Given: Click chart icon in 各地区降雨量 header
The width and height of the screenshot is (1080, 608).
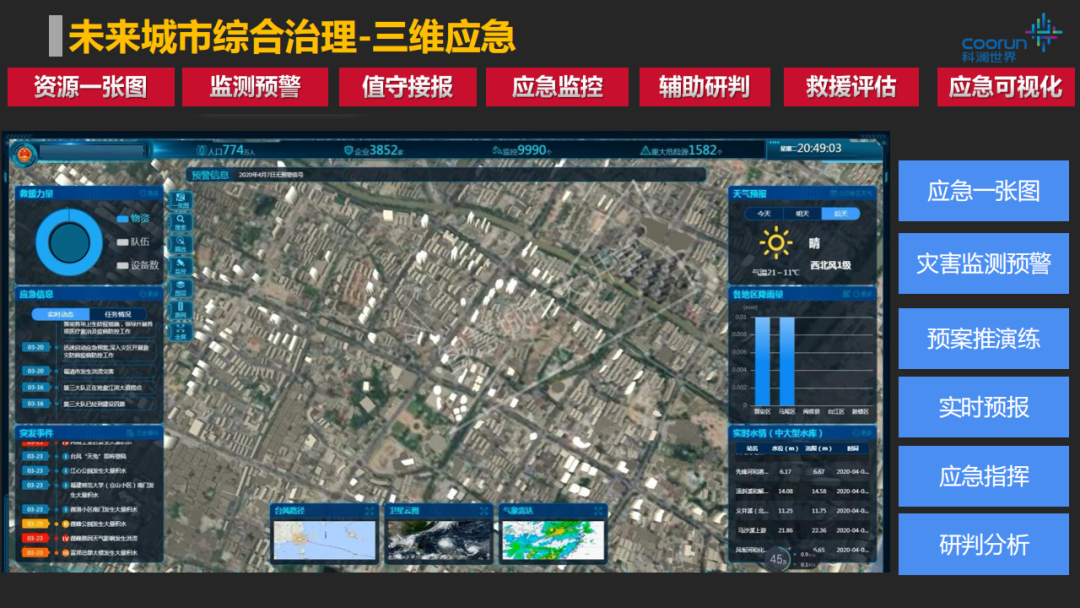Looking at the screenshot, I should [847, 295].
